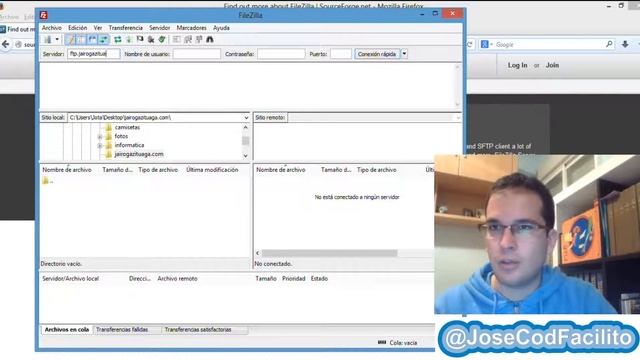Open the Site Manager icon
This screenshot has height=360, width=640.
[x=48, y=40]
